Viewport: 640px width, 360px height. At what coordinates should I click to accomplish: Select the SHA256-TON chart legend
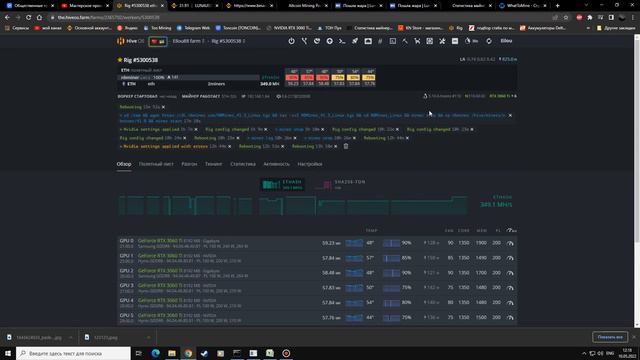click(x=340, y=185)
